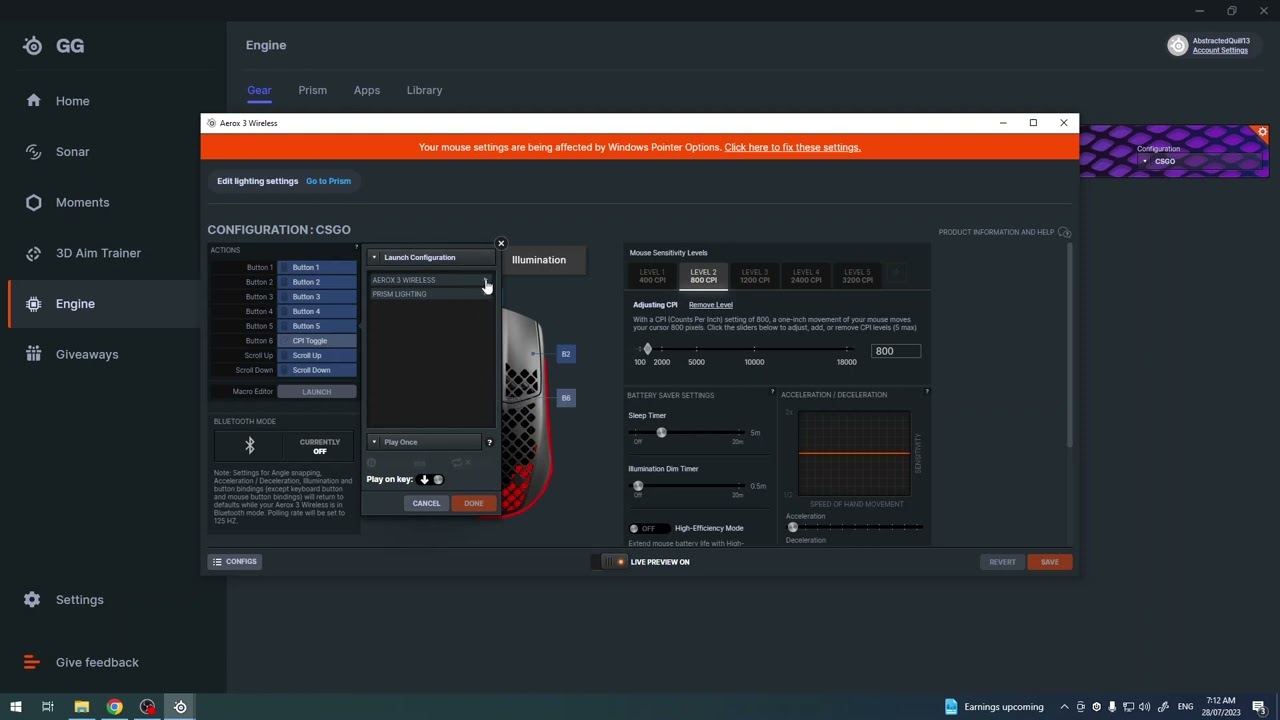
Task: Click the Go to Prism link
Action: 328,181
